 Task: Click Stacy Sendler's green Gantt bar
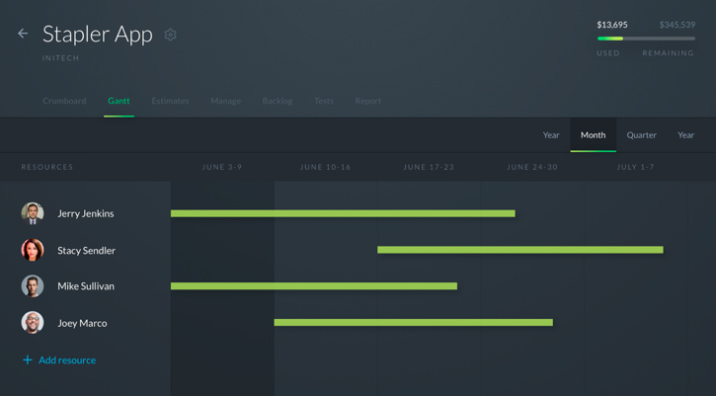click(520, 250)
